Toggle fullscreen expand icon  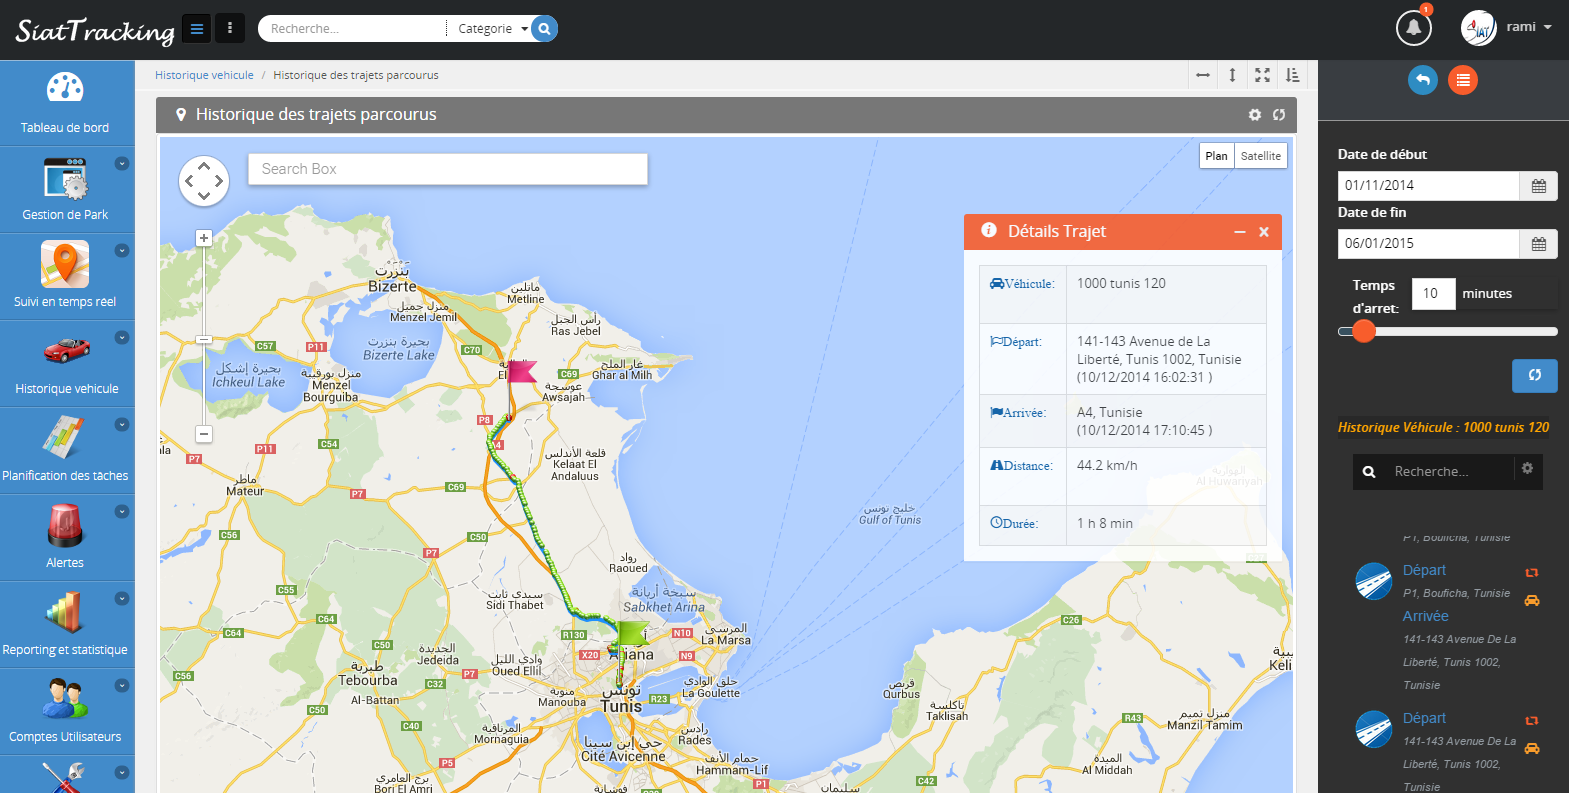[1263, 75]
